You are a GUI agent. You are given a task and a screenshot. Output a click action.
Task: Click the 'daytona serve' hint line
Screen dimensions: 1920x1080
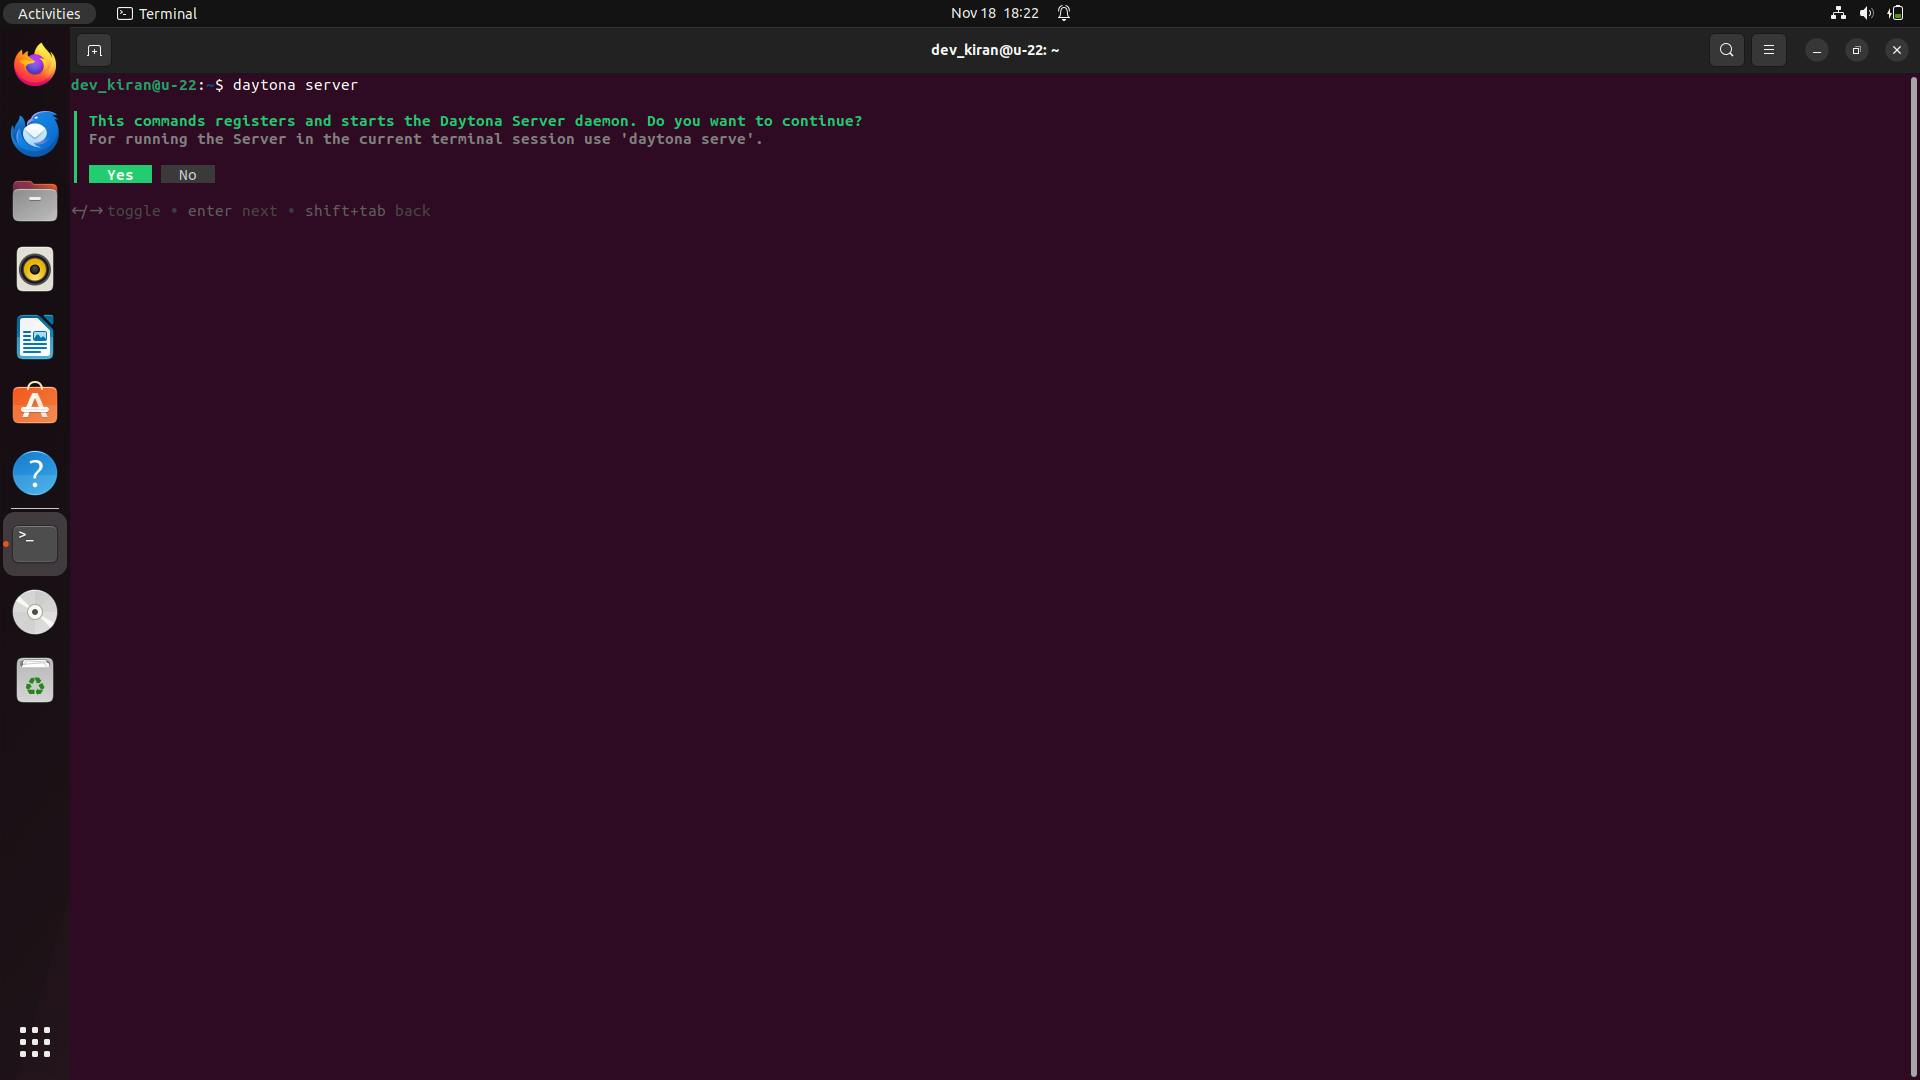coord(425,139)
